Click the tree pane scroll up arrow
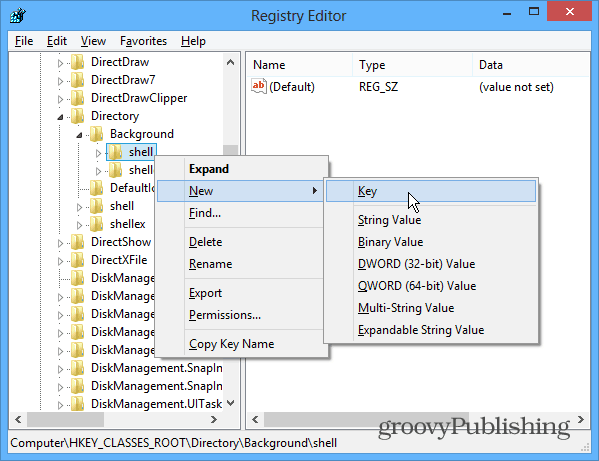Viewport: 599px width, 461px height. (230, 62)
